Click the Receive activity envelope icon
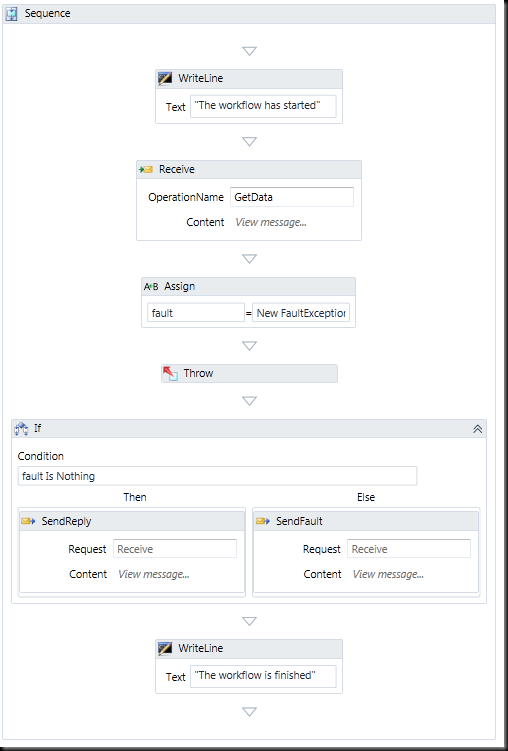This screenshot has height=751, width=508. pyautogui.click(x=146, y=169)
